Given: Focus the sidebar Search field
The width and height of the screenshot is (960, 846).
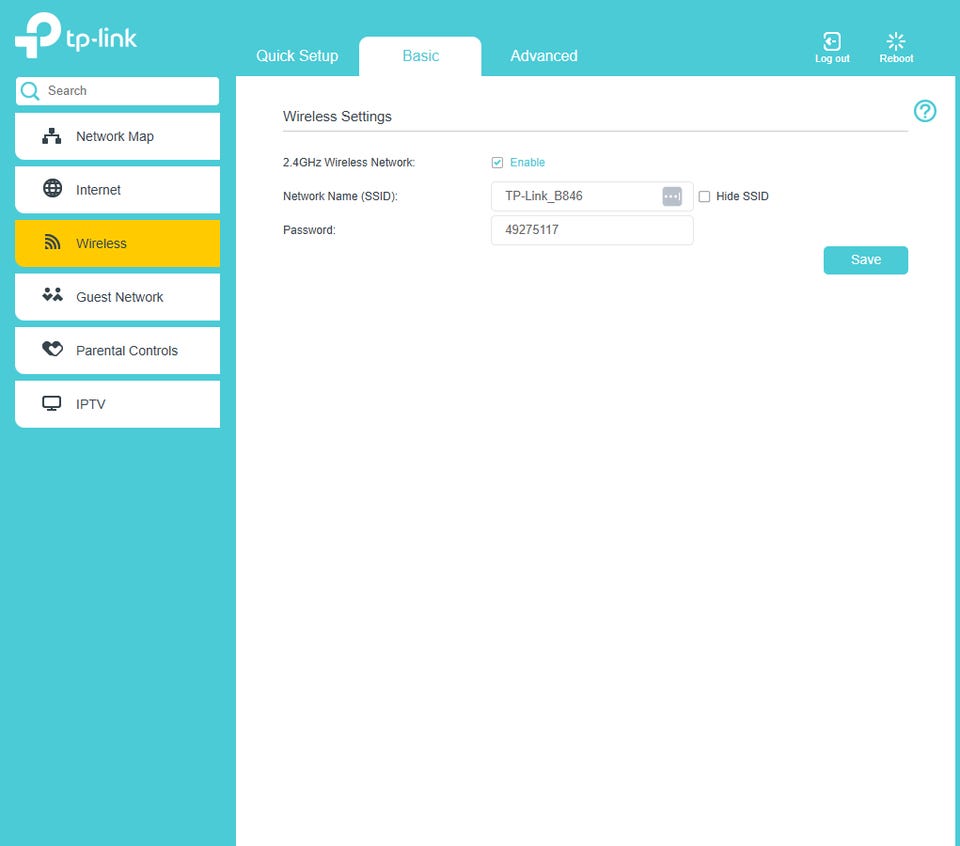Looking at the screenshot, I should click(118, 91).
